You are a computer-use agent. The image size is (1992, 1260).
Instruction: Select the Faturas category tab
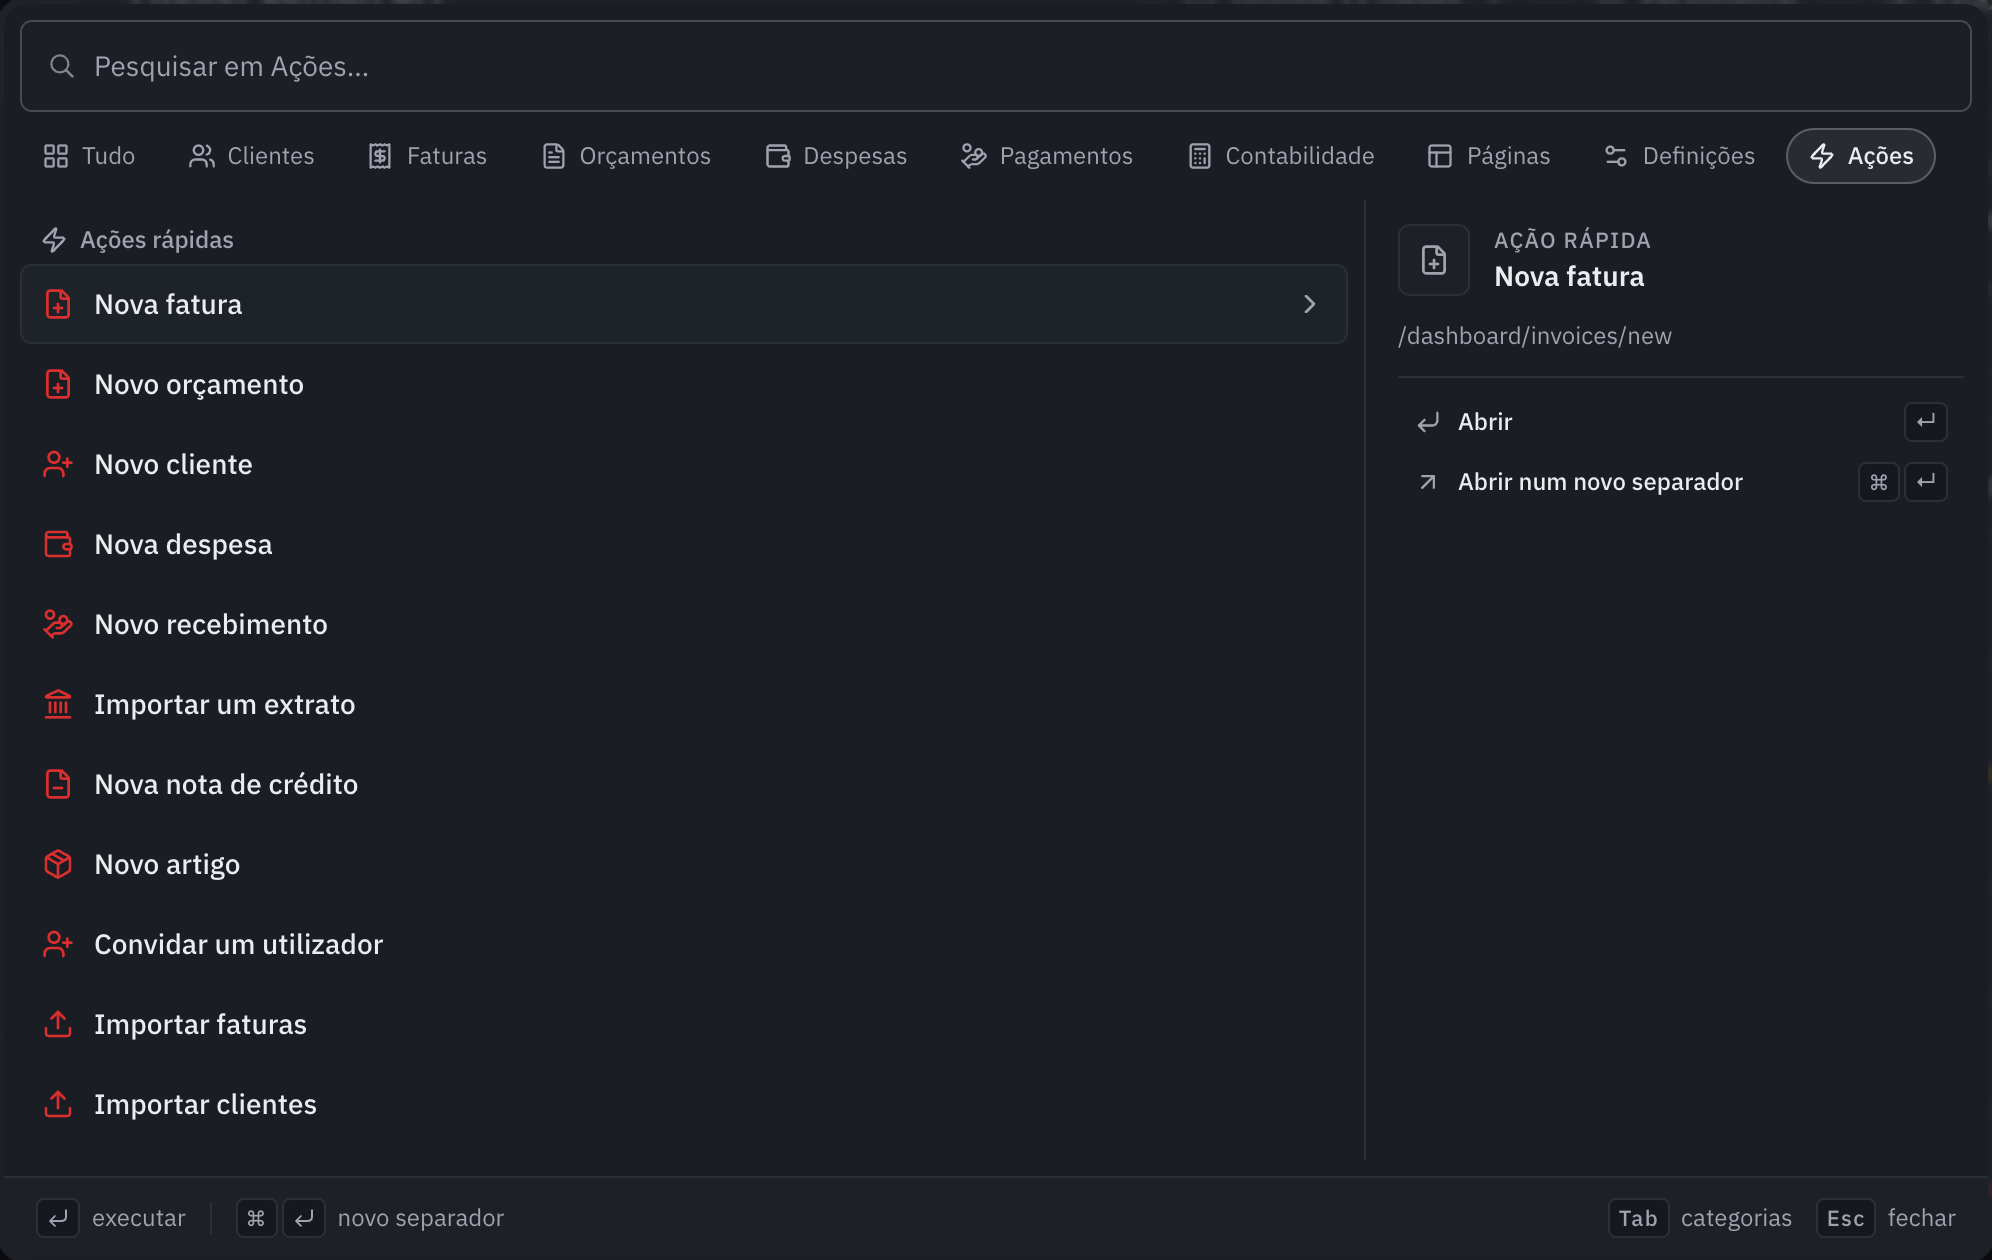(427, 156)
